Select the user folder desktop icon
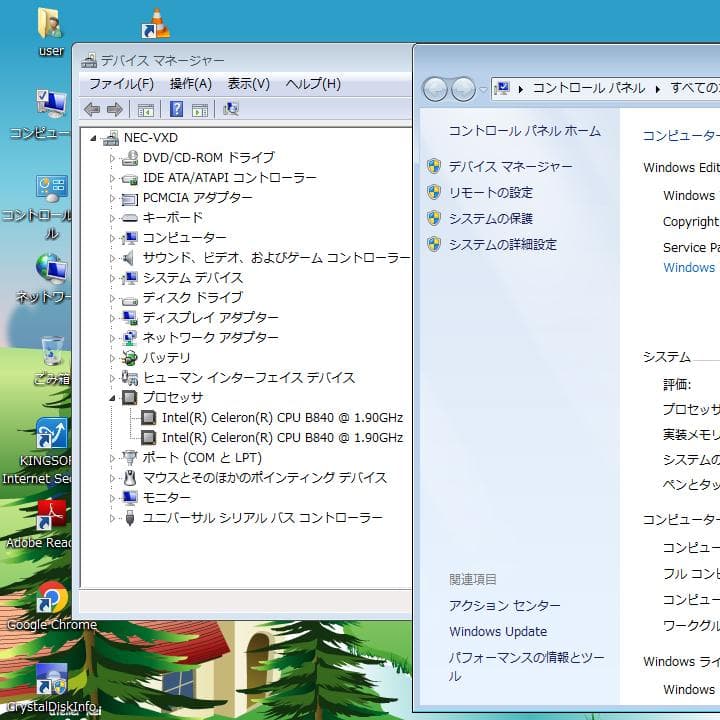Screen dimensions: 720x720 [51, 33]
